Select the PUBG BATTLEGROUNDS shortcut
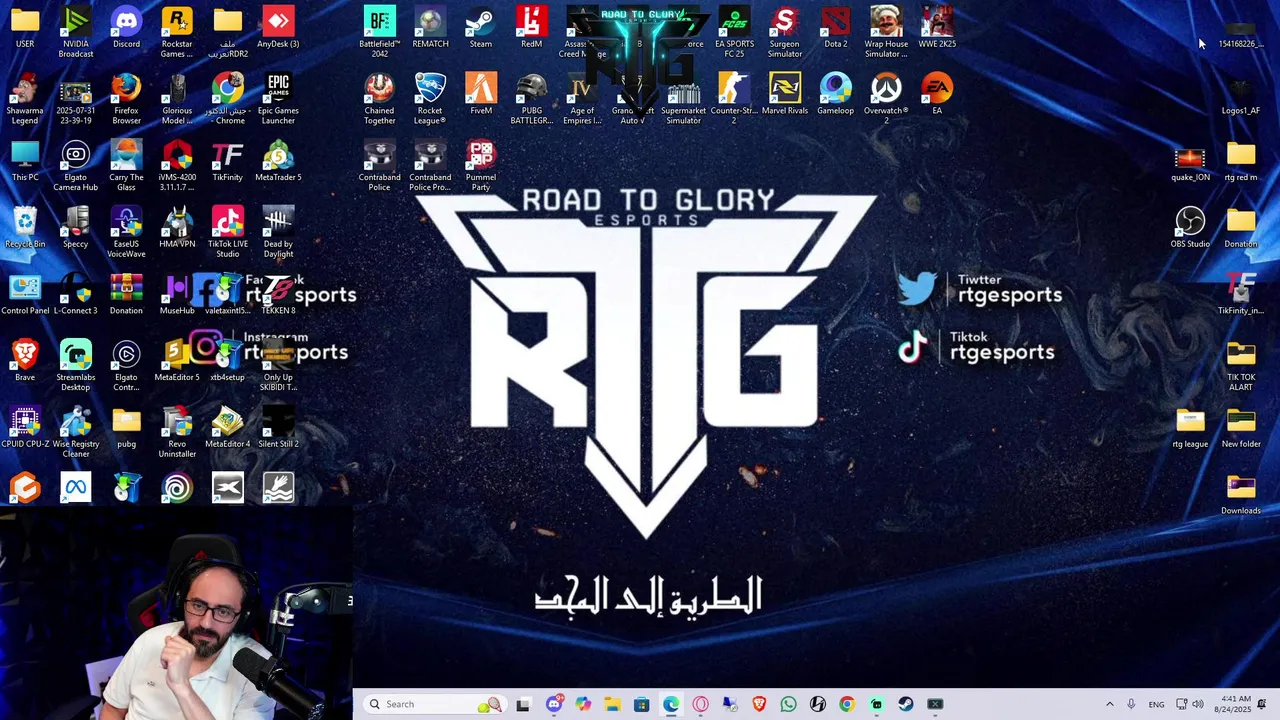1280x720 pixels. pyautogui.click(x=531, y=98)
